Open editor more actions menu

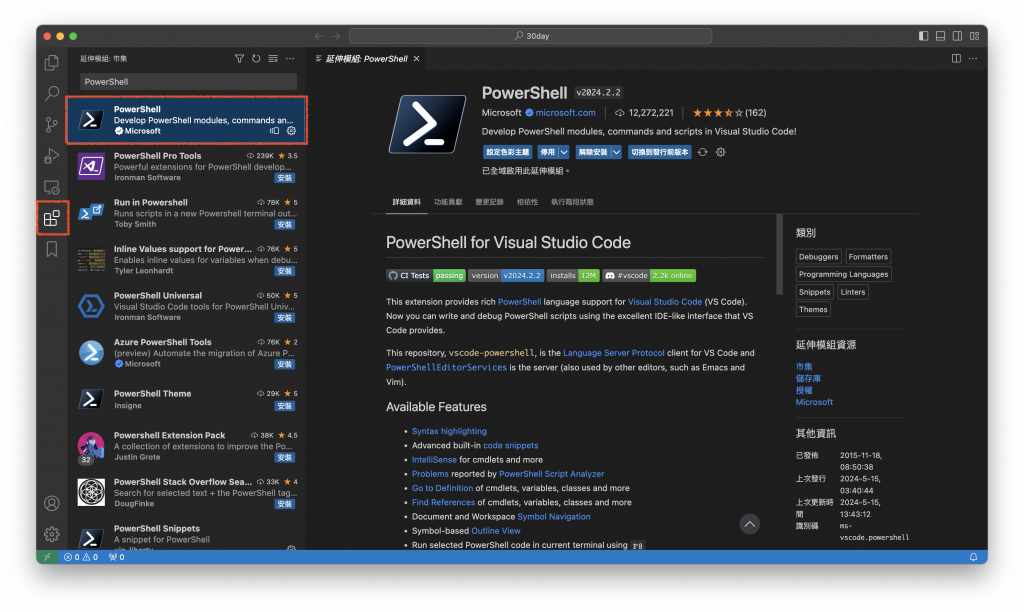(973, 59)
